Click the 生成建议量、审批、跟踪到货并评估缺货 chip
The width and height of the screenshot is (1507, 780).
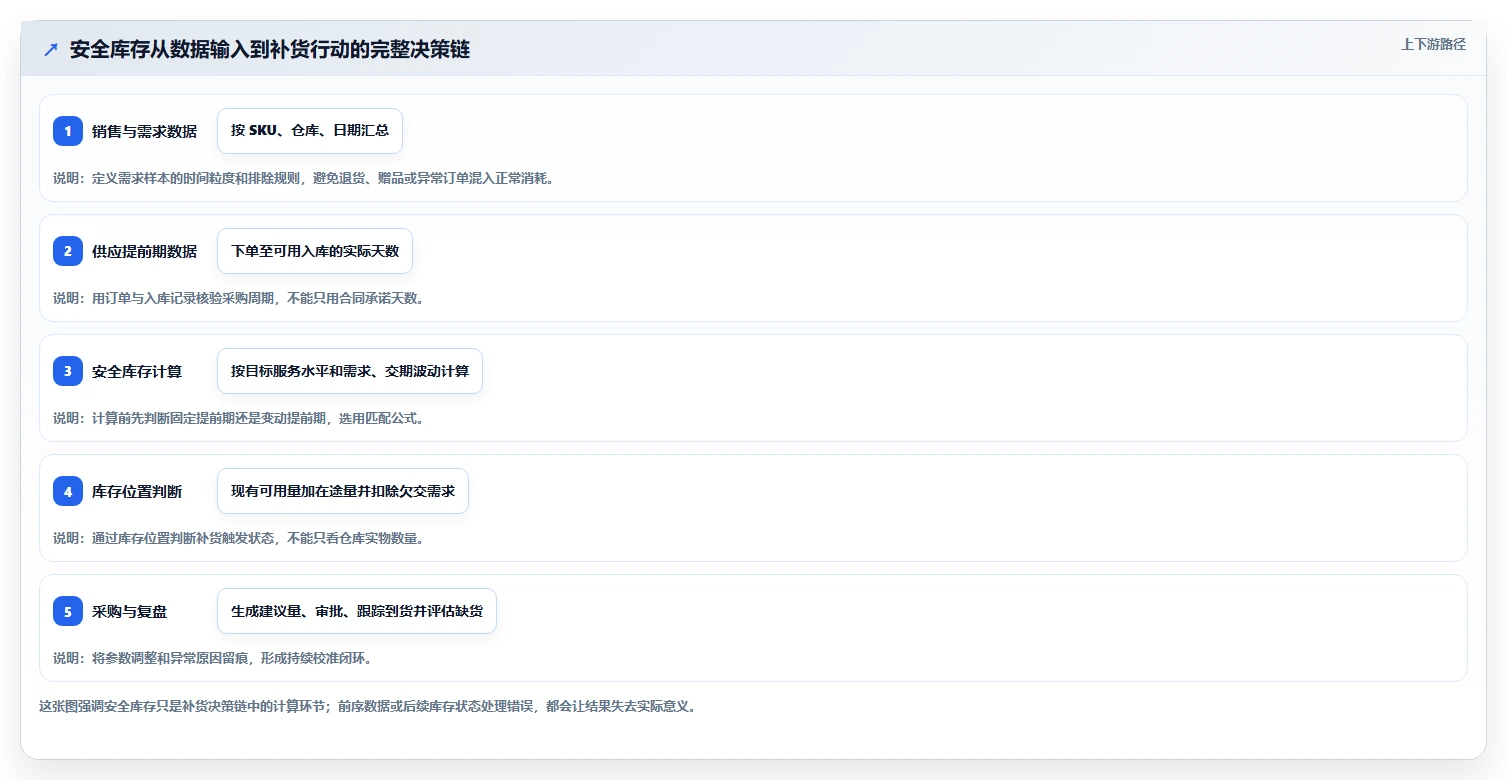(x=357, y=611)
